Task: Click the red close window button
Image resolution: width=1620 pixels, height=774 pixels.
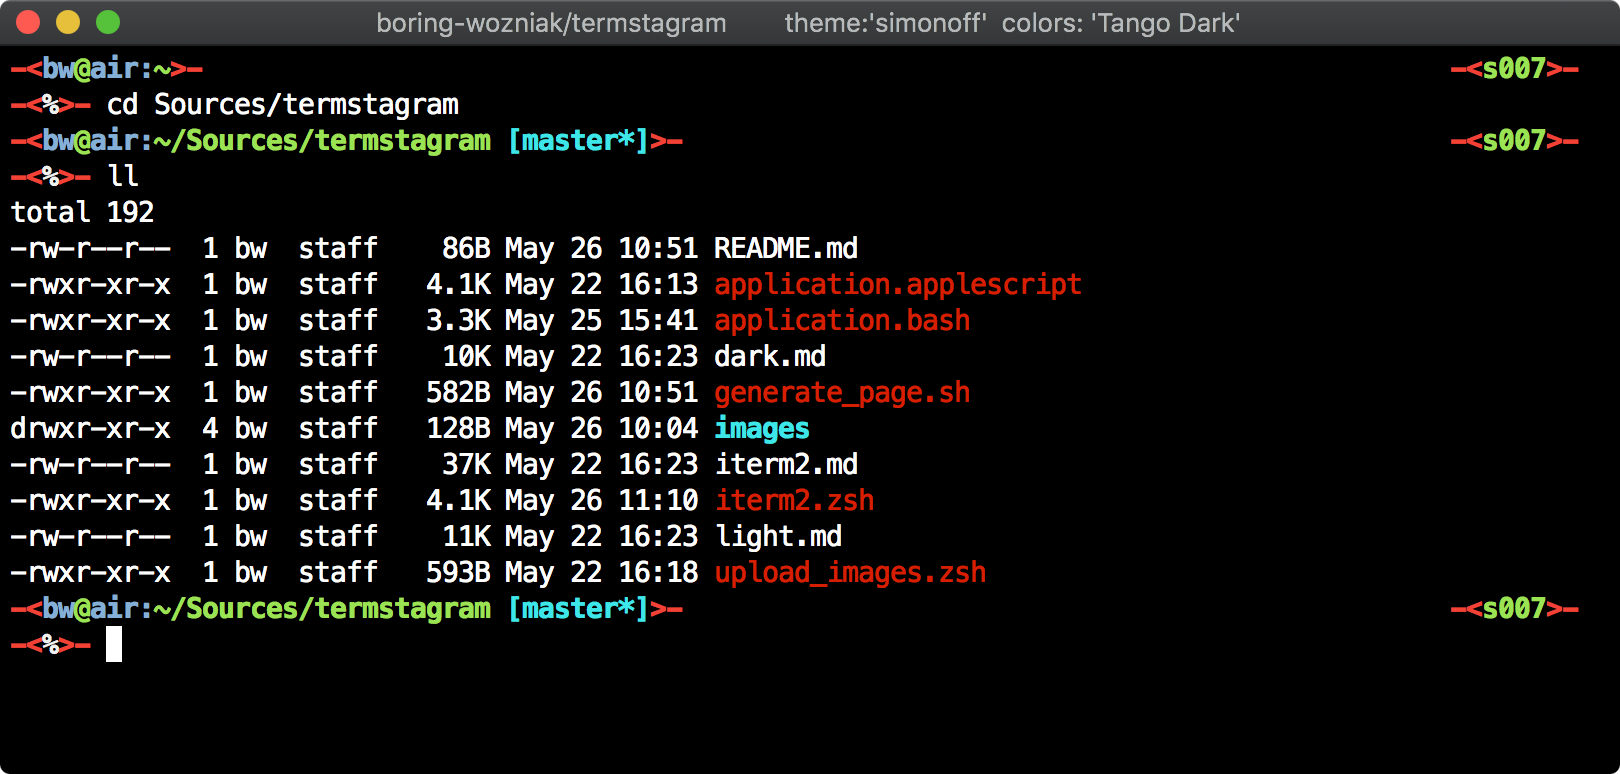Action: [x=28, y=22]
